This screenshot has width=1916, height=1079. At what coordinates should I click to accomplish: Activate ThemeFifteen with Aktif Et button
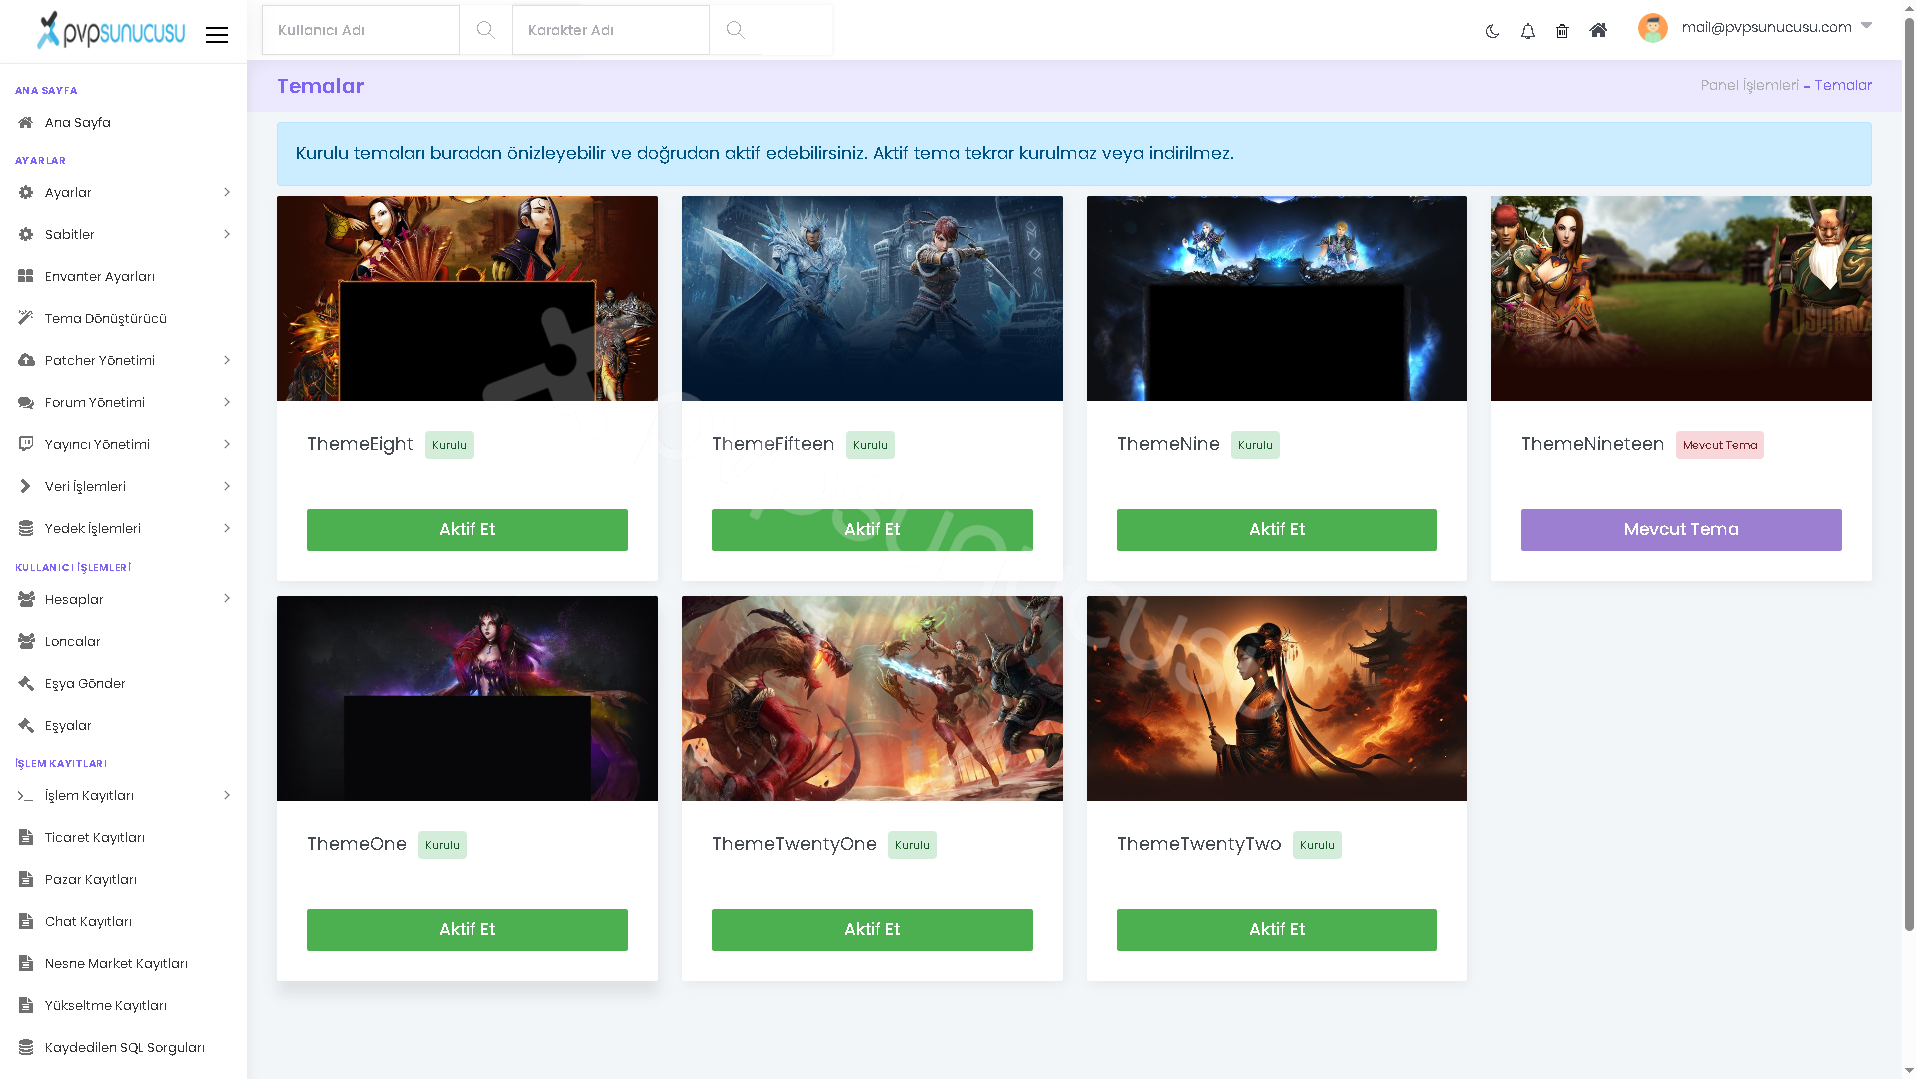[872, 530]
